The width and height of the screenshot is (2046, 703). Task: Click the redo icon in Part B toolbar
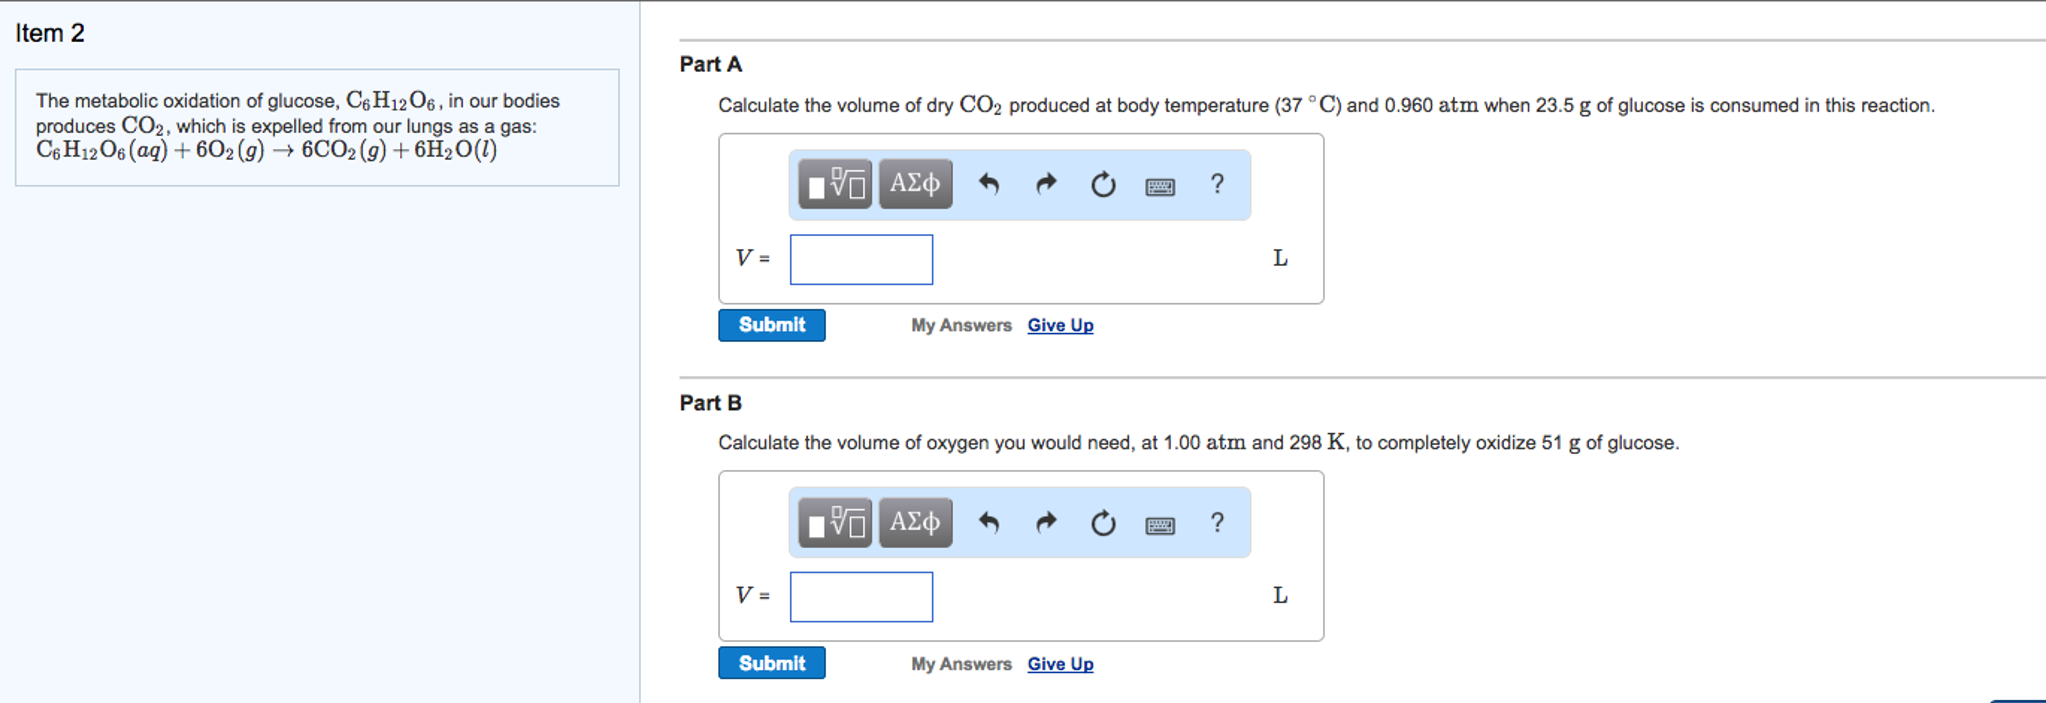[x=1045, y=521]
